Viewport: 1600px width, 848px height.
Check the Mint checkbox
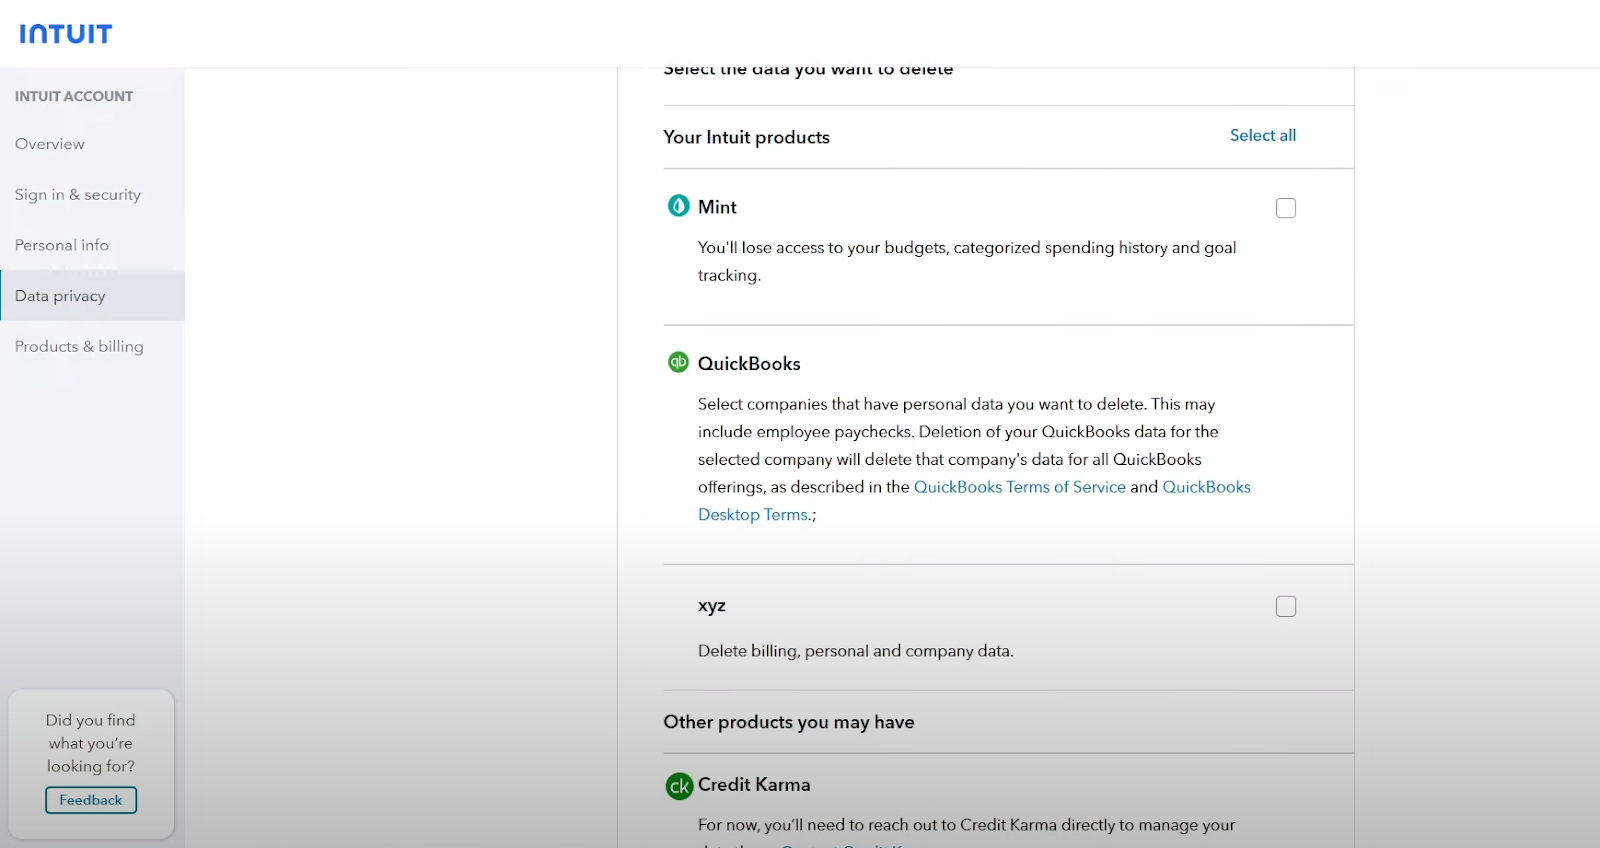click(x=1286, y=208)
